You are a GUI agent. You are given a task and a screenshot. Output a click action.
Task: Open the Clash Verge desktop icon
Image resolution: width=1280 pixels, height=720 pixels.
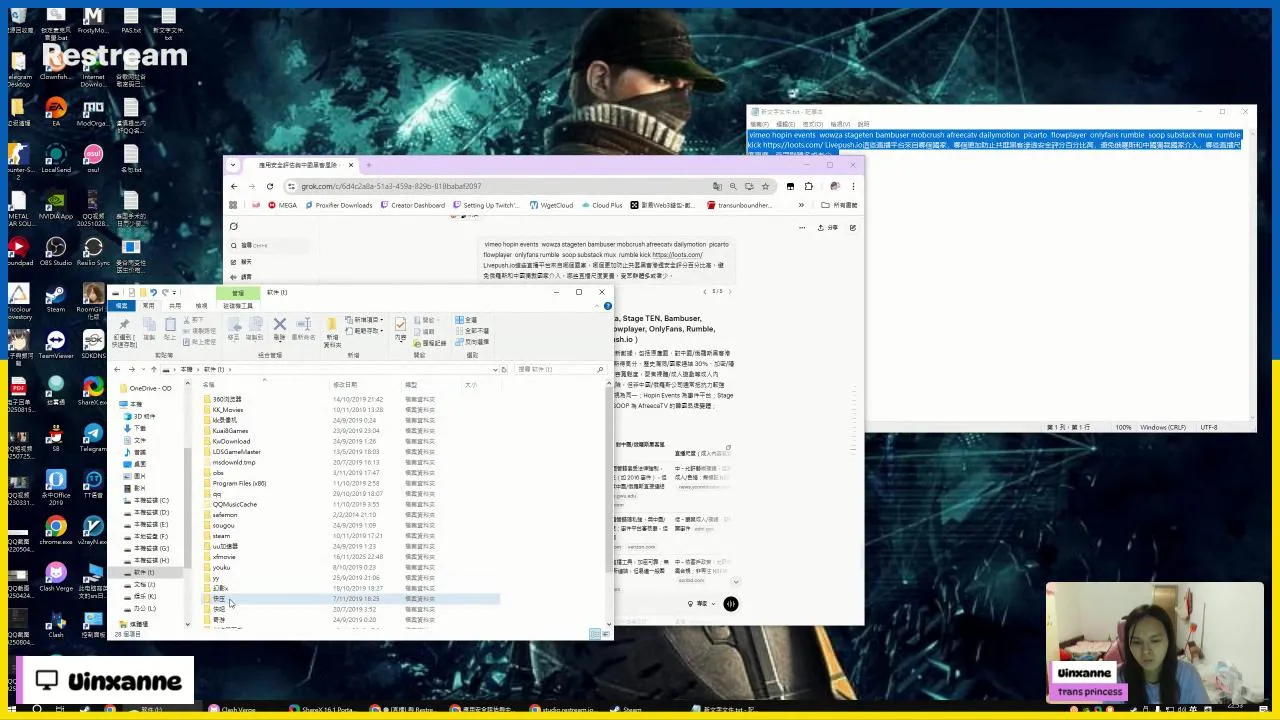pos(56,576)
